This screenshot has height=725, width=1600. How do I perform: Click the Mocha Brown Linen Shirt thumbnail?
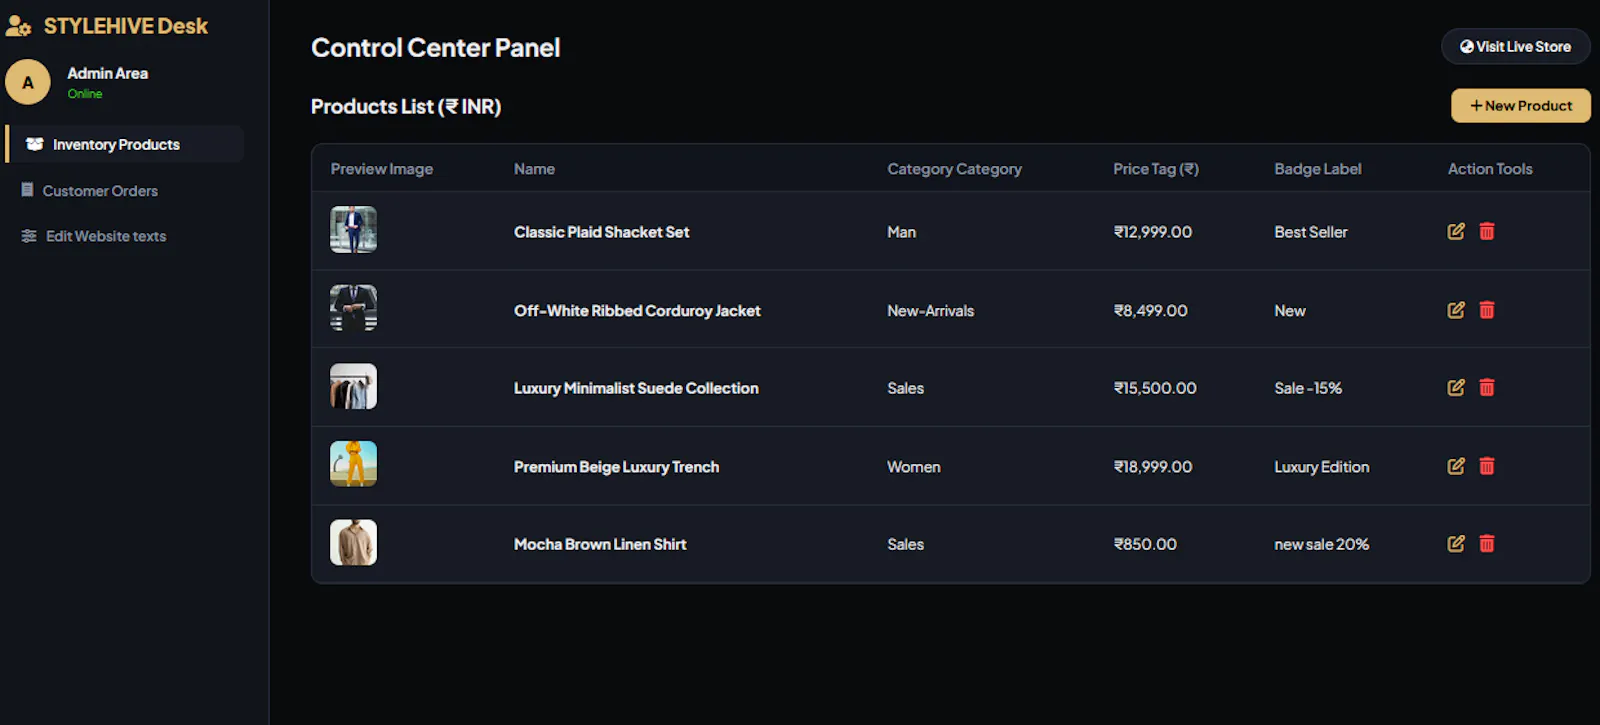pos(354,542)
